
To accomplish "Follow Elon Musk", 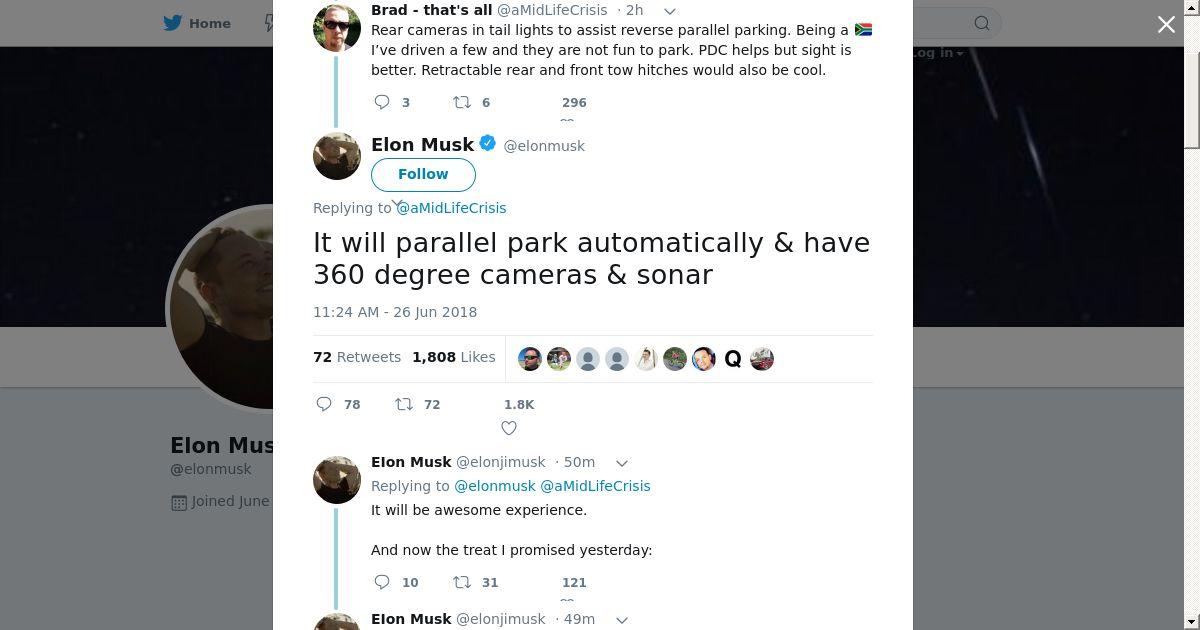I will [x=423, y=174].
